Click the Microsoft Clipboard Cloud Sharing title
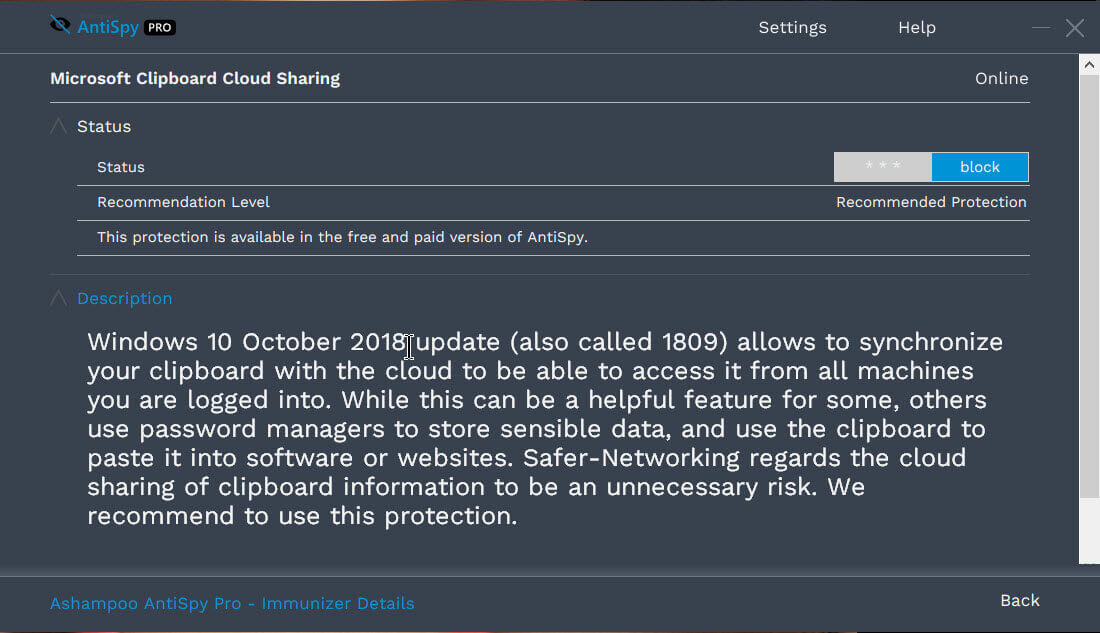Image resolution: width=1100 pixels, height=633 pixels. coord(195,79)
